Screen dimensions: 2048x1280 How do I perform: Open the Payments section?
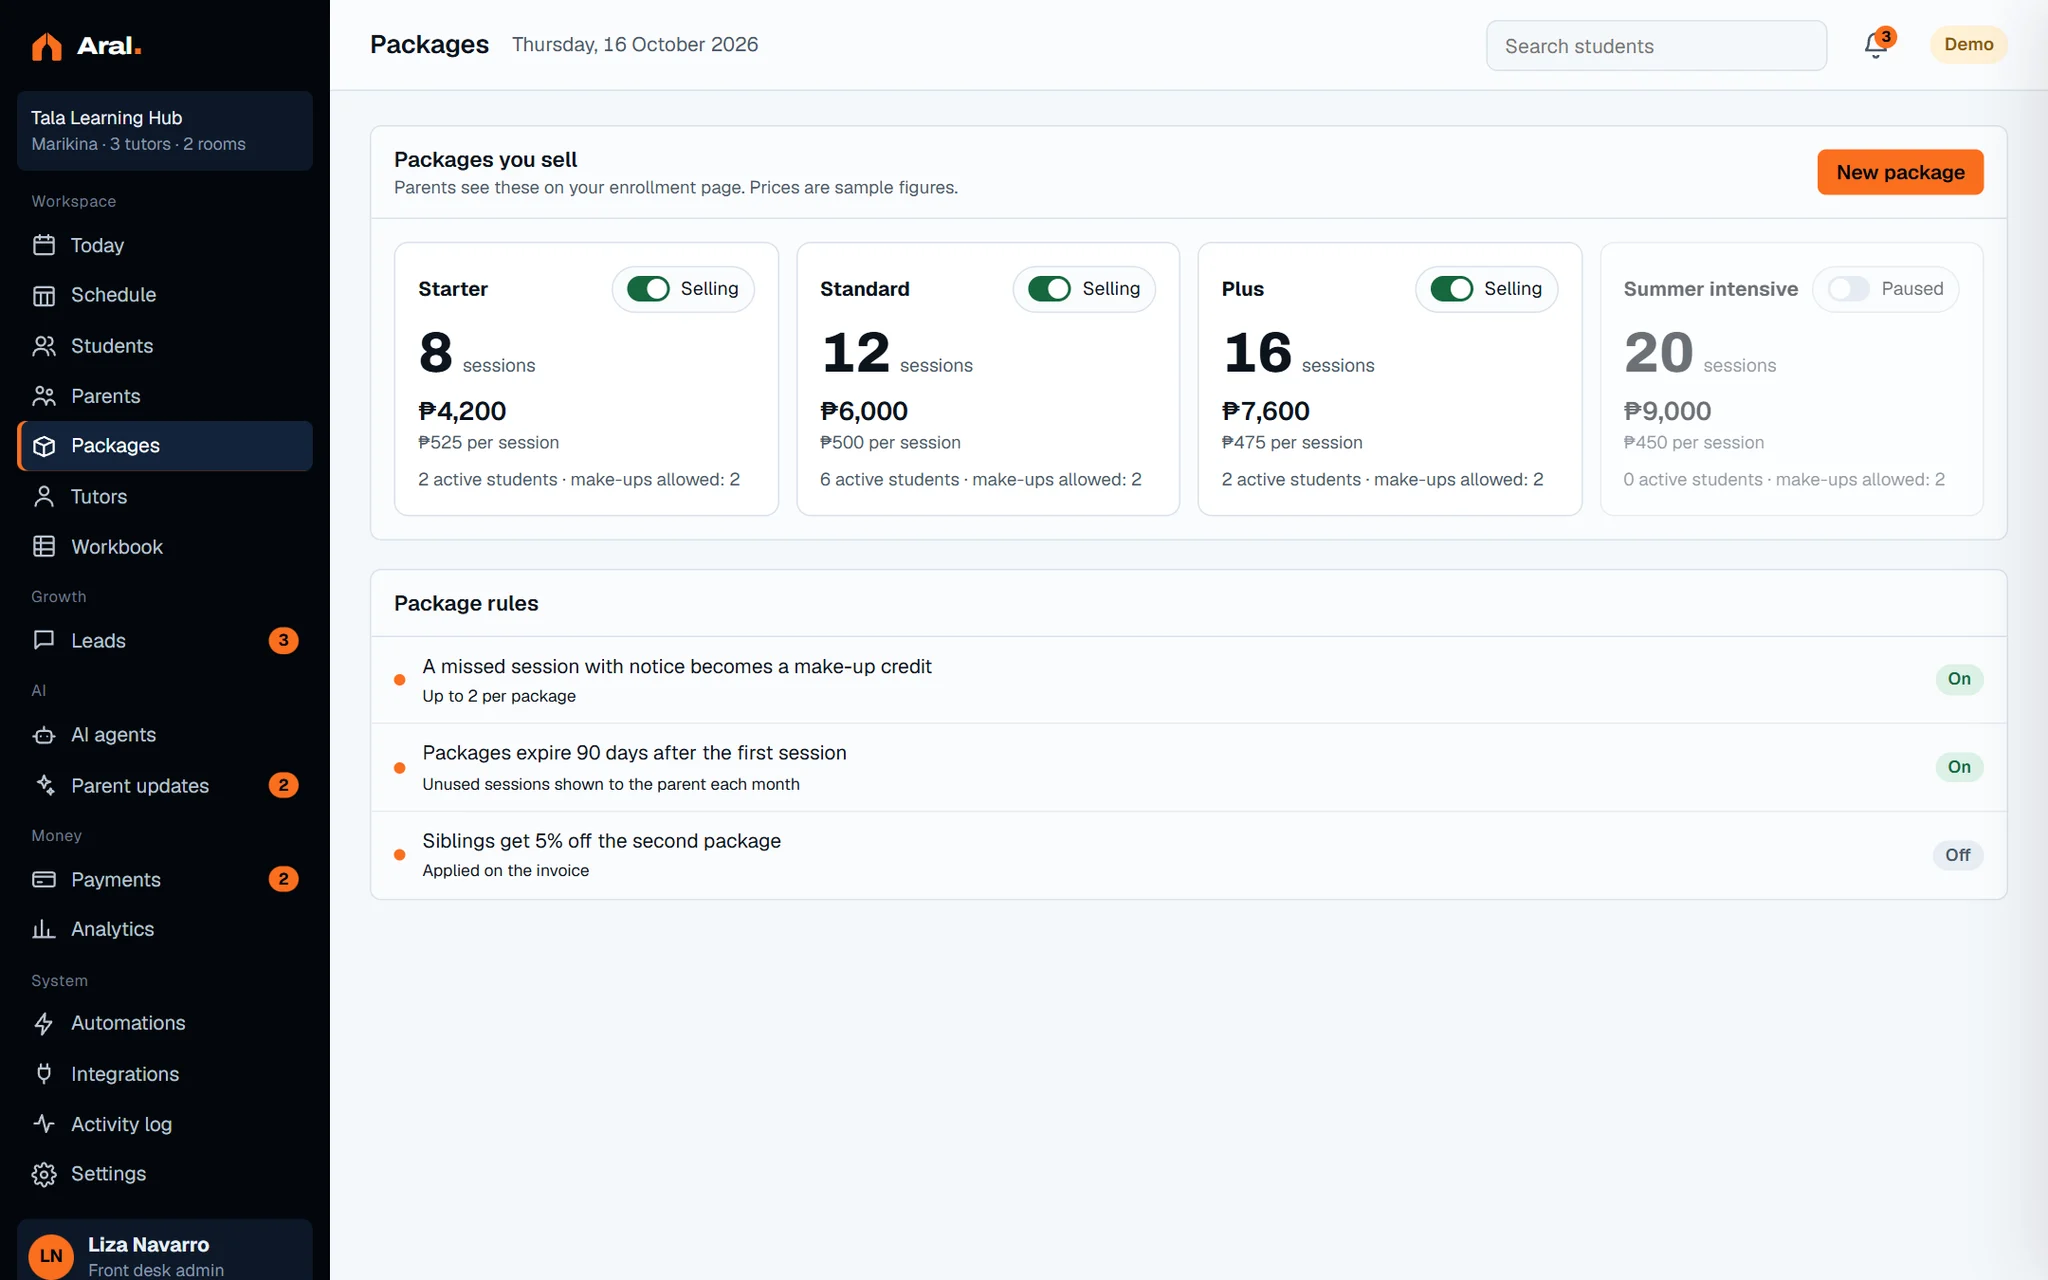[x=165, y=879]
